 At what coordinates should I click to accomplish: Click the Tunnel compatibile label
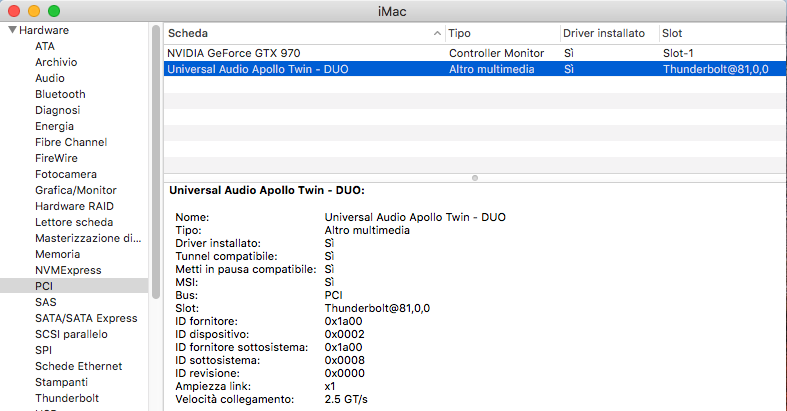pos(226,256)
